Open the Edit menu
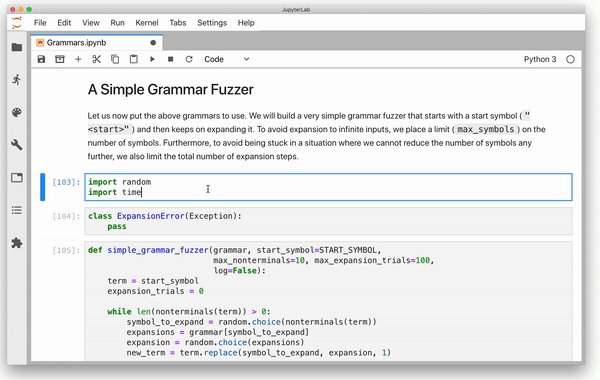This screenshot has height=380, width=600. coord(64,23)
